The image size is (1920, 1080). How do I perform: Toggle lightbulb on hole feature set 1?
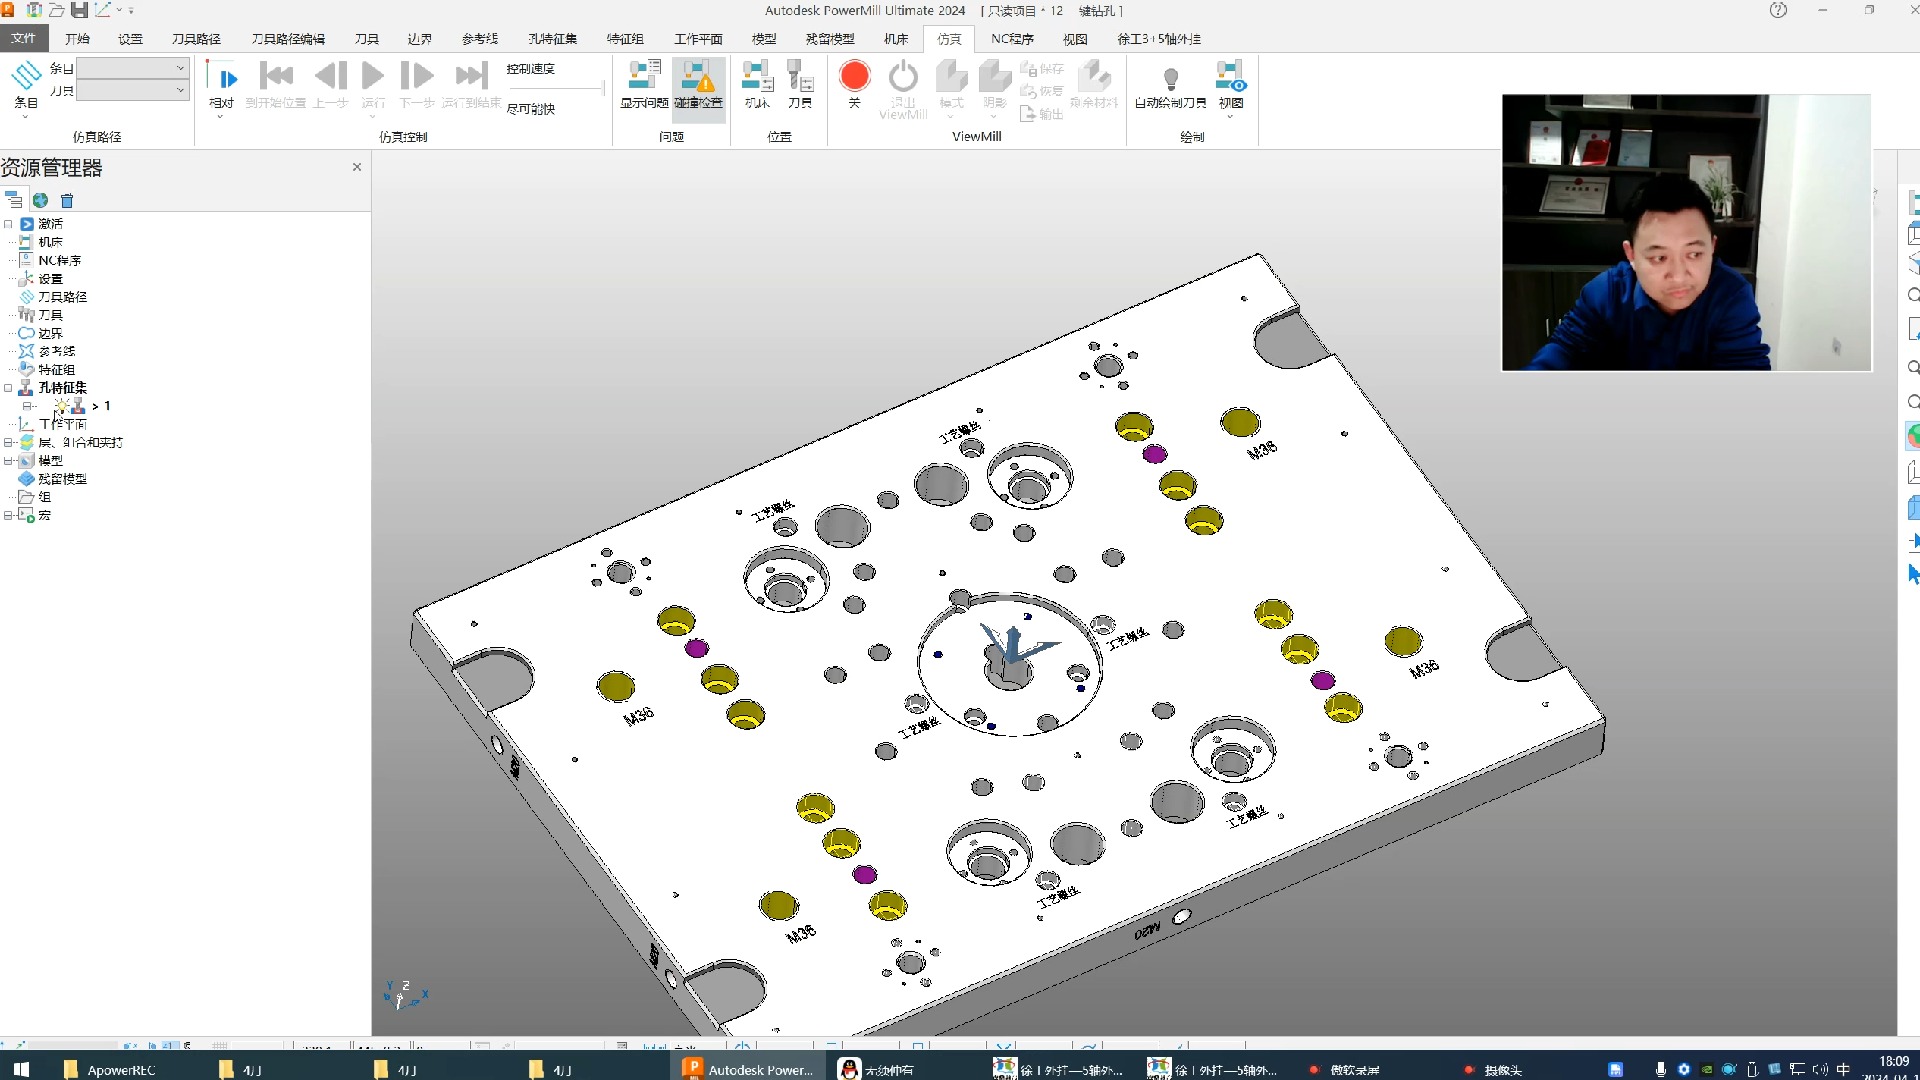click(62, 406)
